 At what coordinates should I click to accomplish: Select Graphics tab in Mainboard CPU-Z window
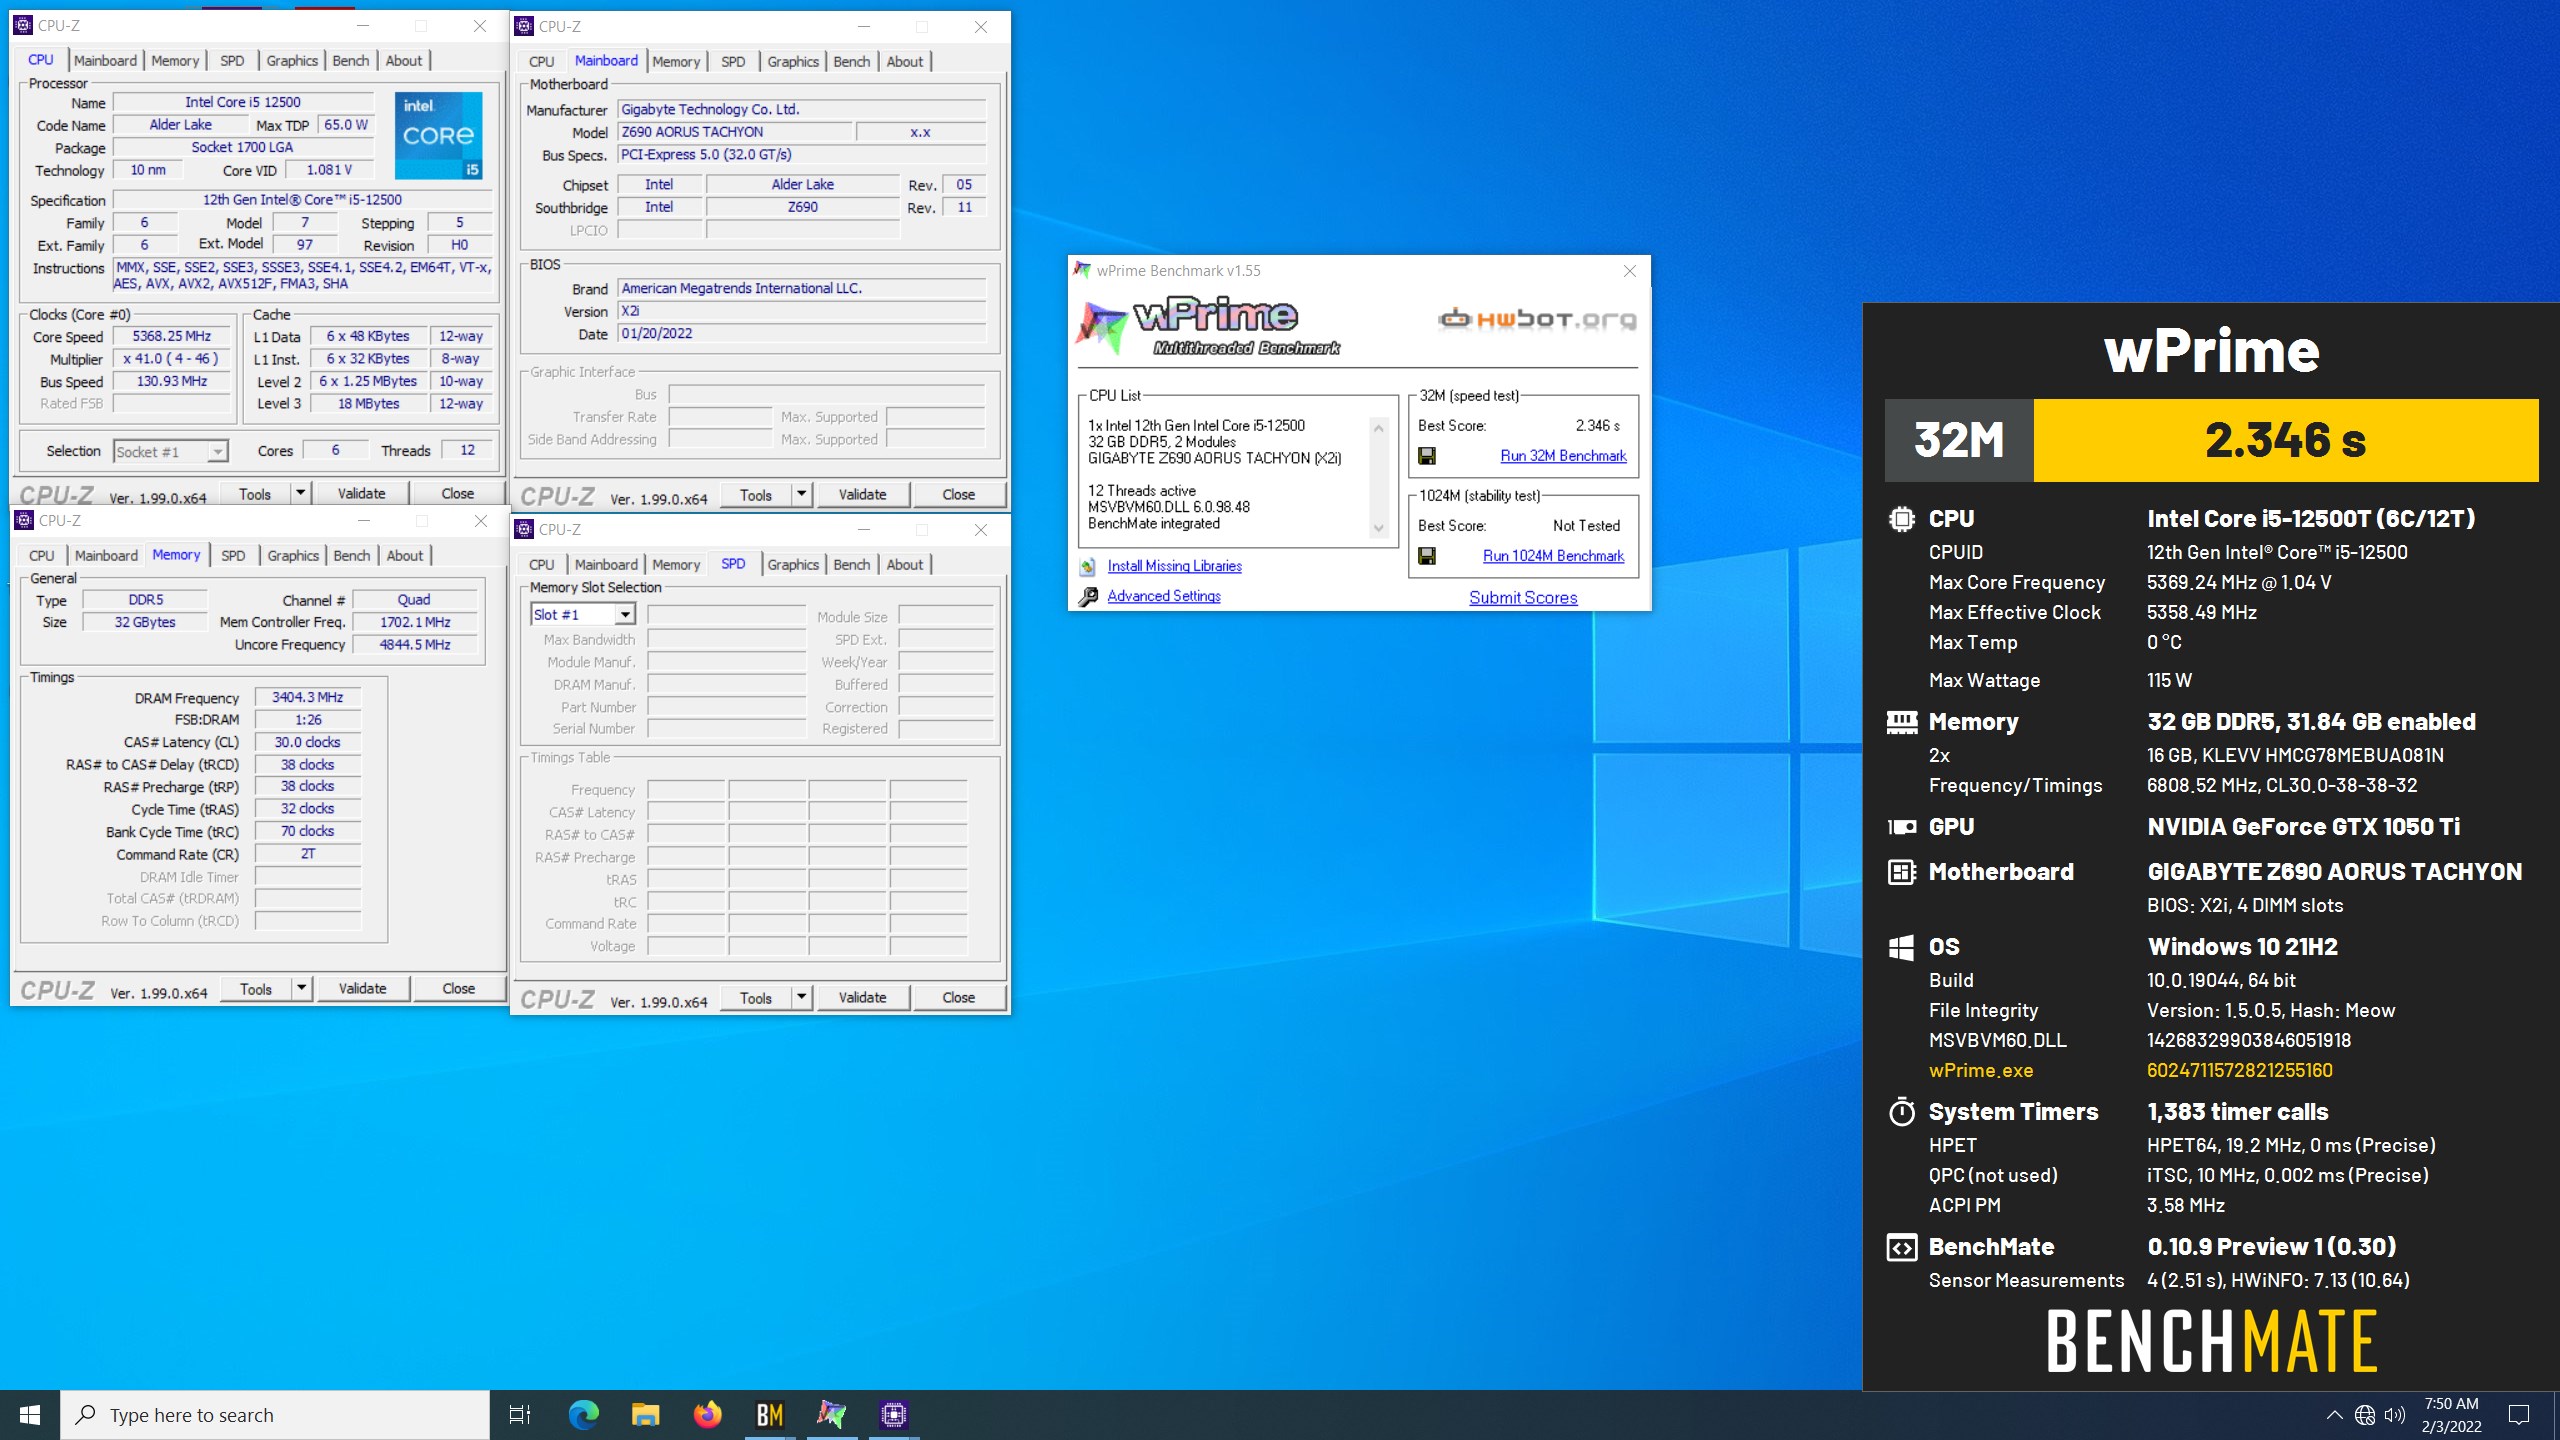click(x=793, y=62)
